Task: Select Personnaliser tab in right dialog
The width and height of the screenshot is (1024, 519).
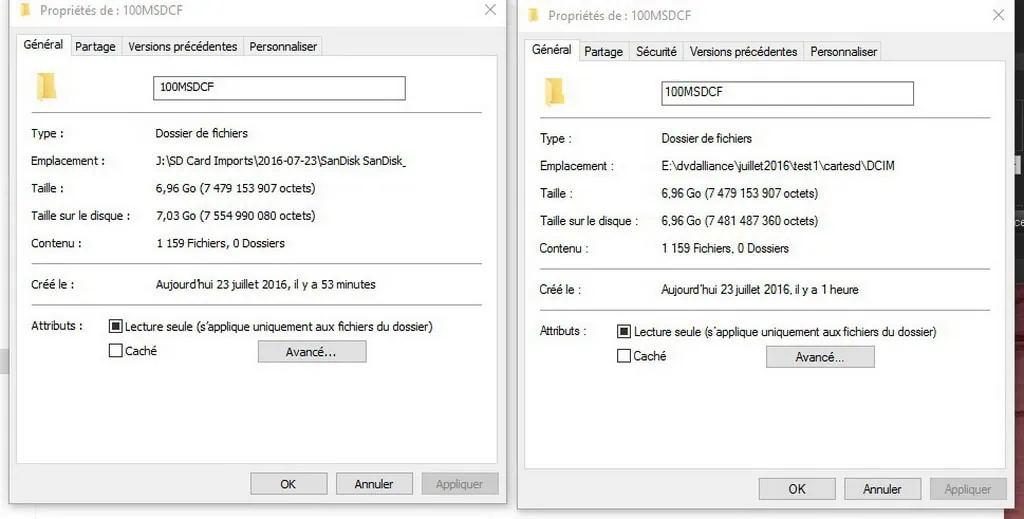Action: tap(843, 51)
